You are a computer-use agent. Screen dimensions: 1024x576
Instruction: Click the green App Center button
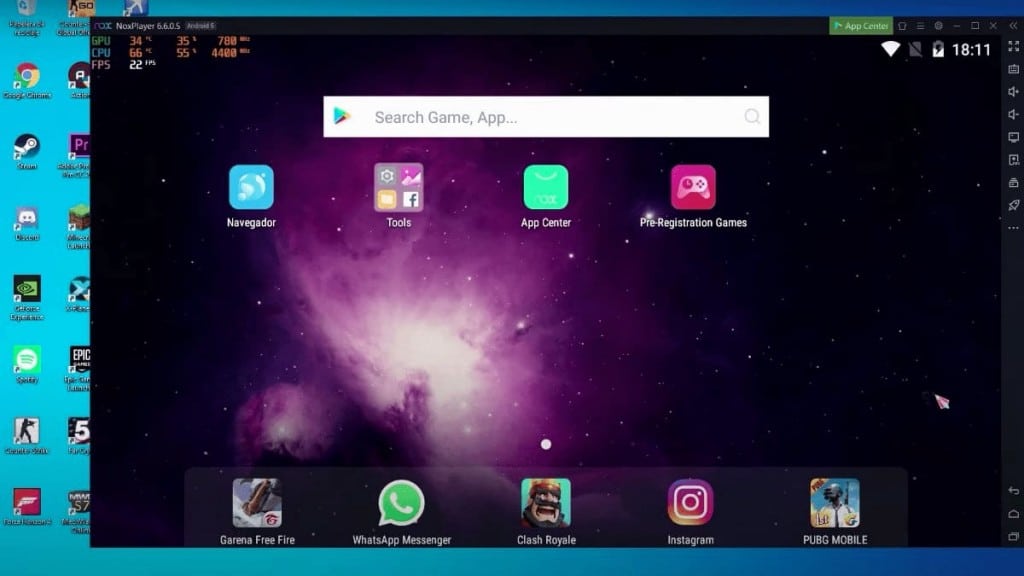tap(860, 25)
